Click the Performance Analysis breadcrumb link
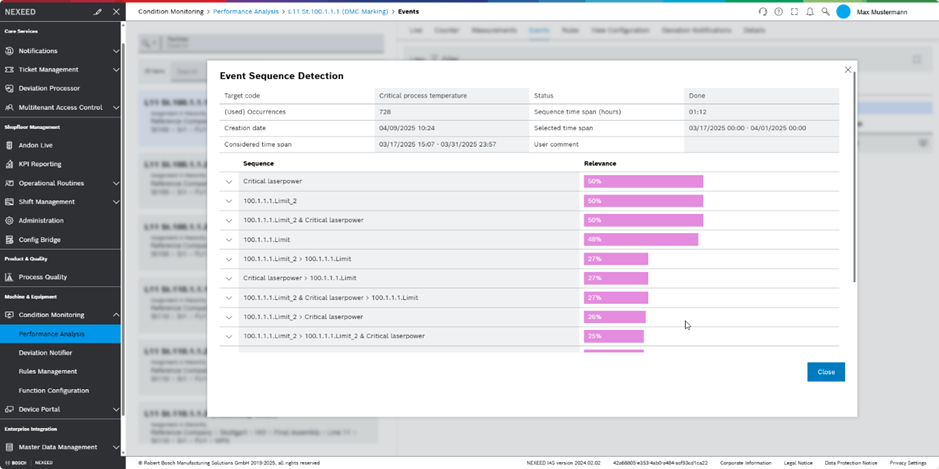The height and width of the screenshot is (469, 939). click(246, 12)
